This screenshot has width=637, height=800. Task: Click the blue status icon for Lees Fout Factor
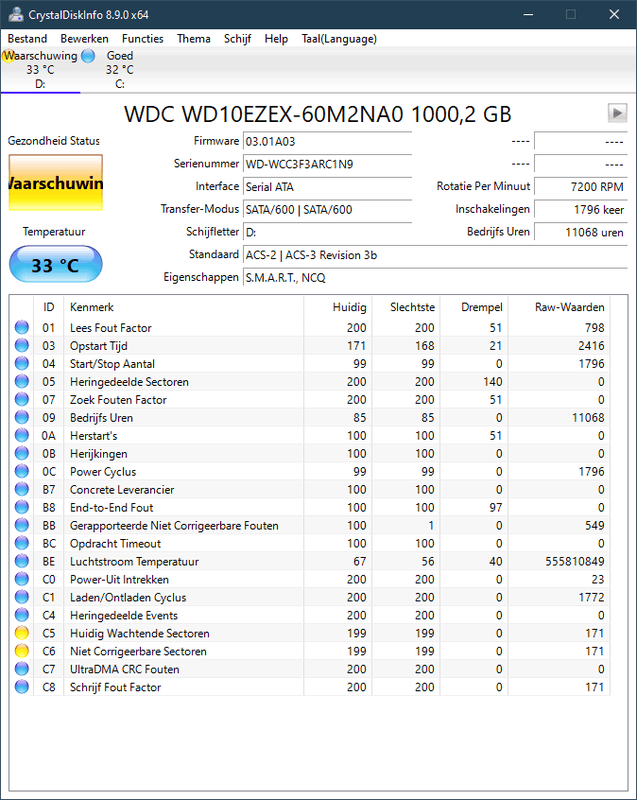click(x=22, y=327)
